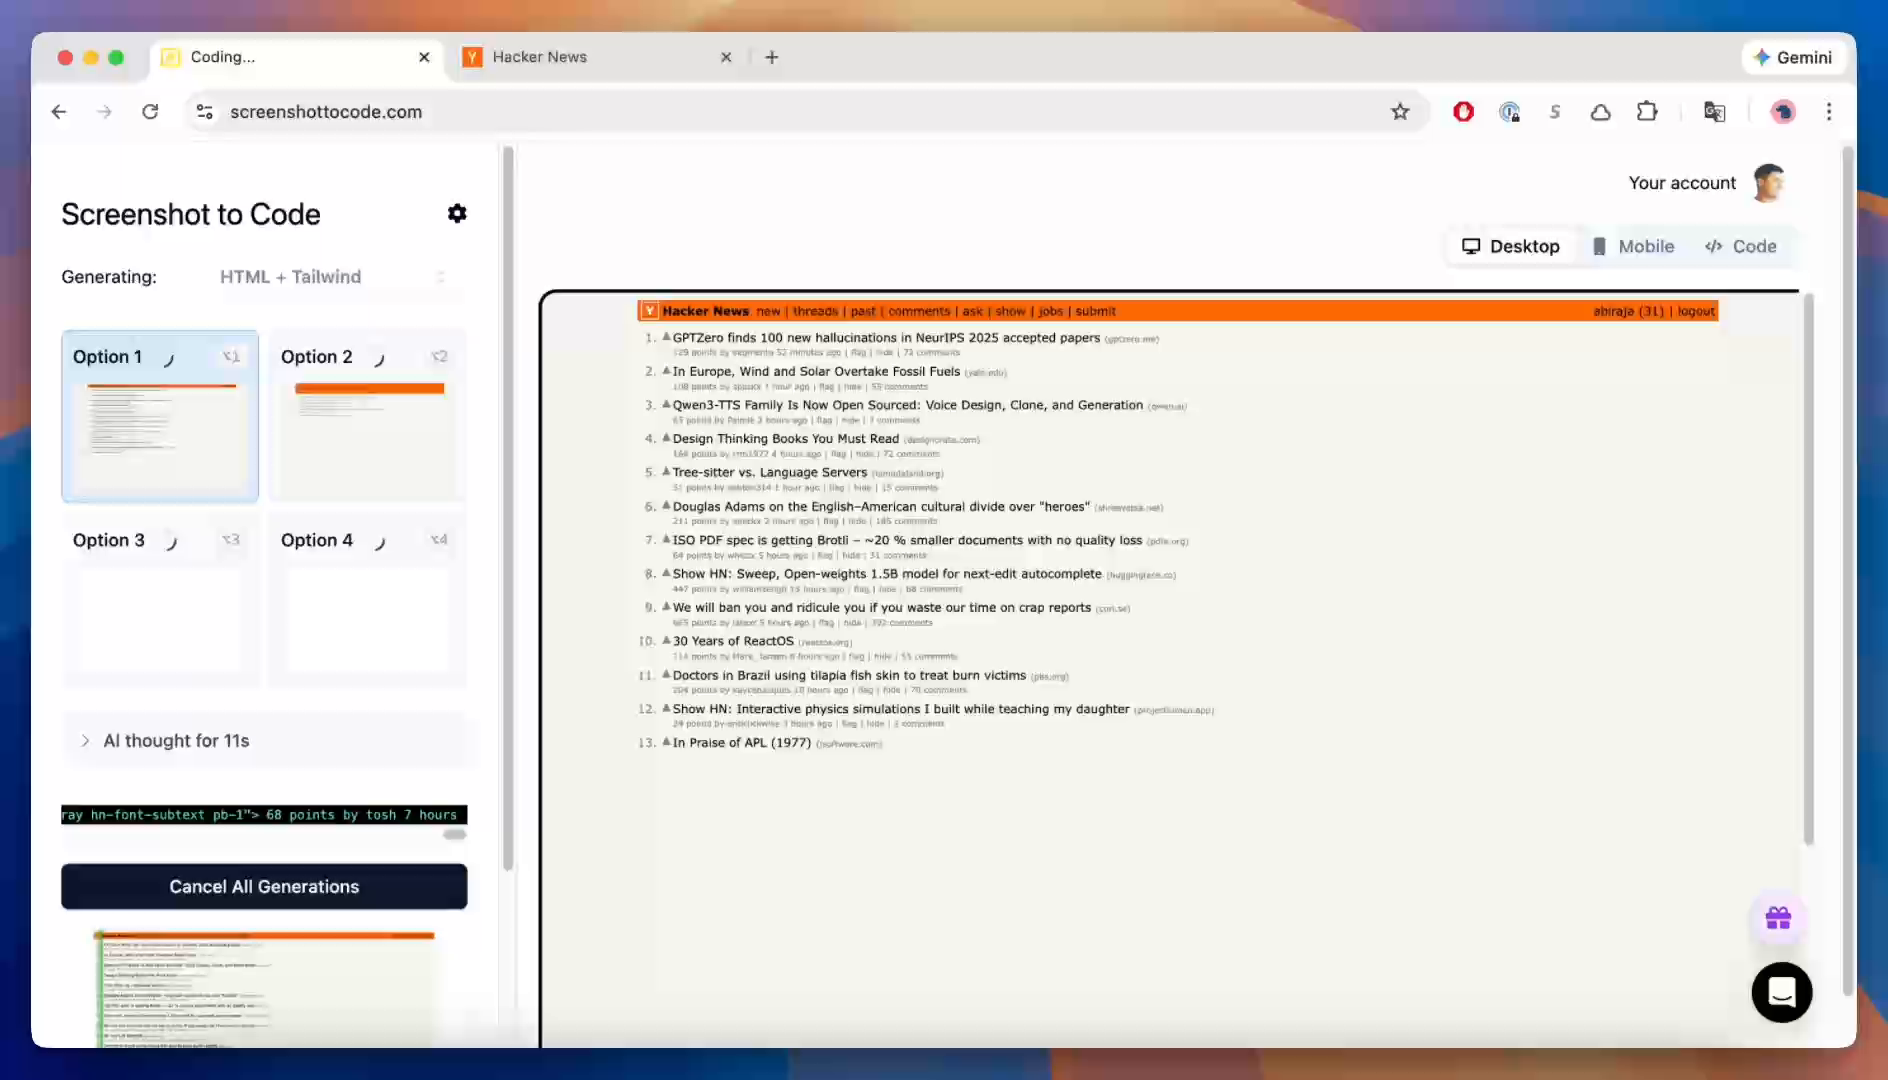
Task: Upvote the 30 Years of ReactOS story
Action: coord(666,640)
